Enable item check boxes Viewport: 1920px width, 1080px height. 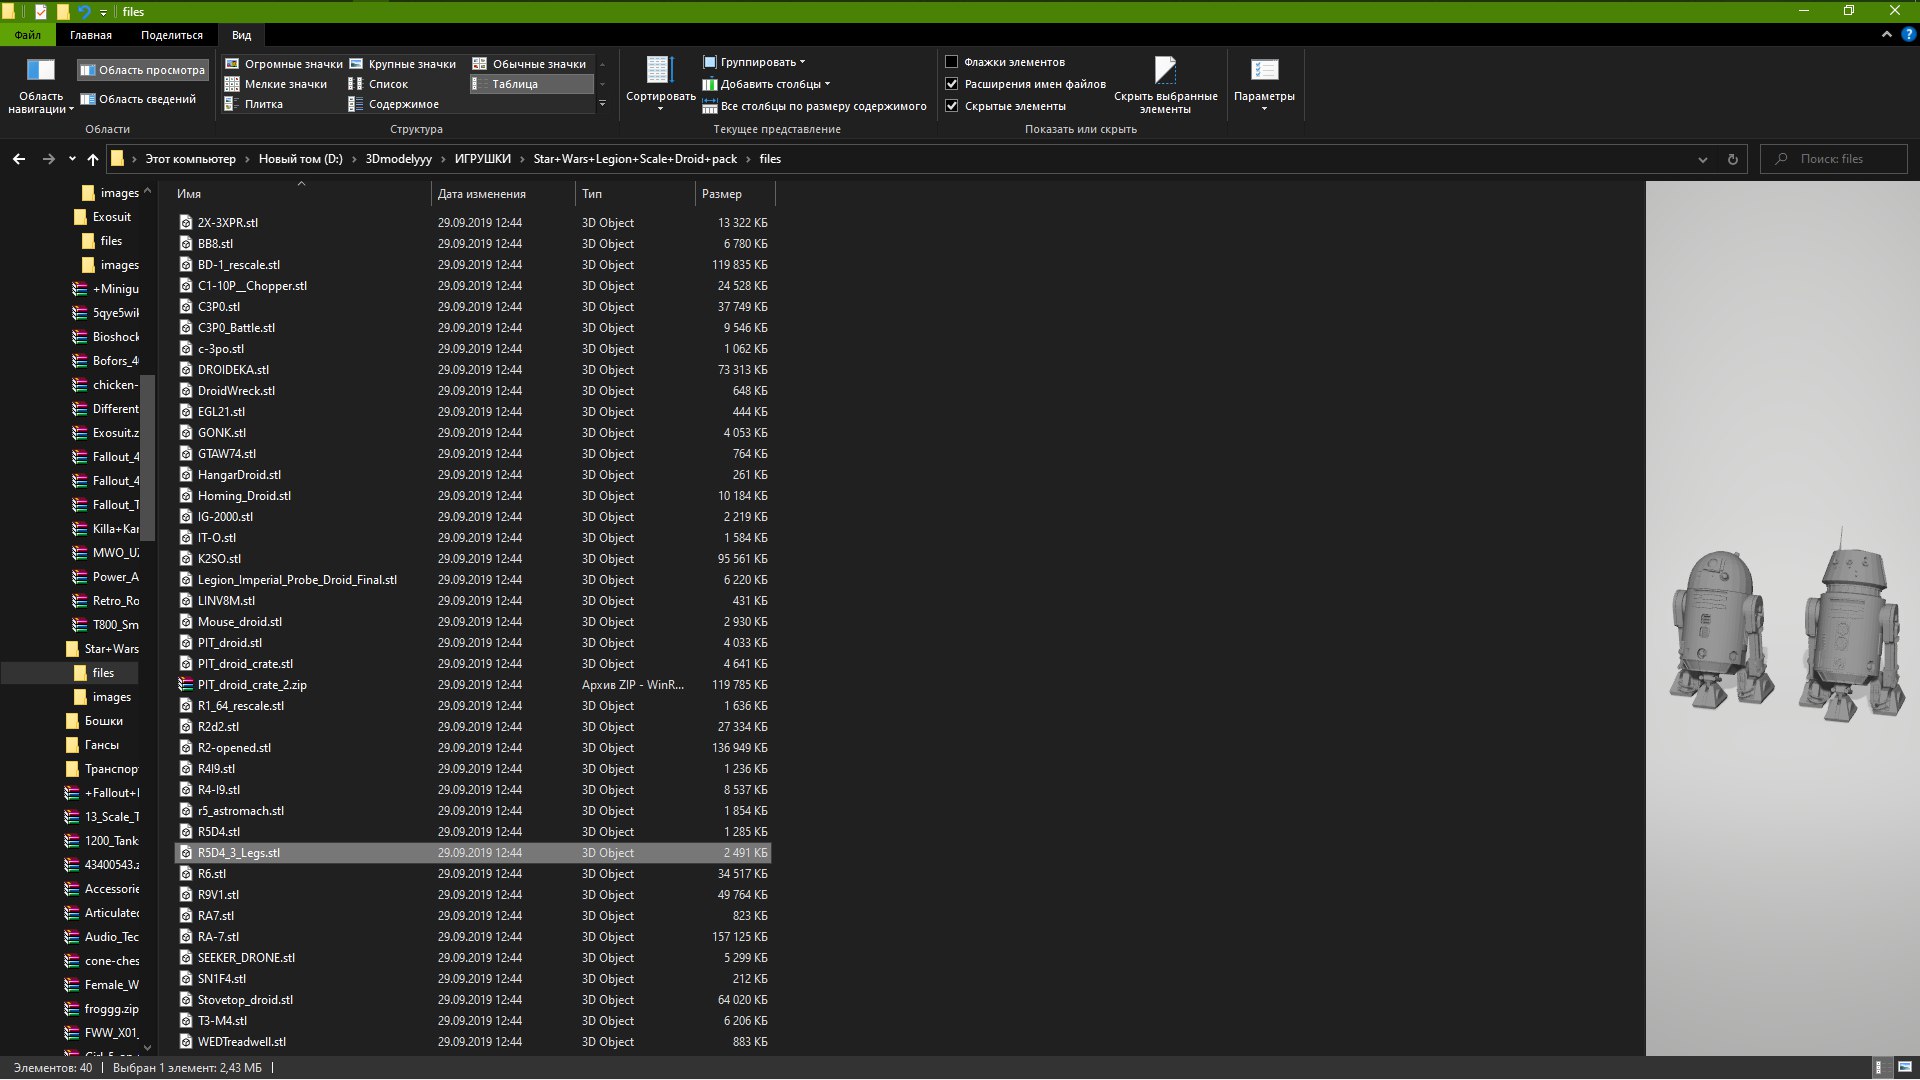[952, 62]
